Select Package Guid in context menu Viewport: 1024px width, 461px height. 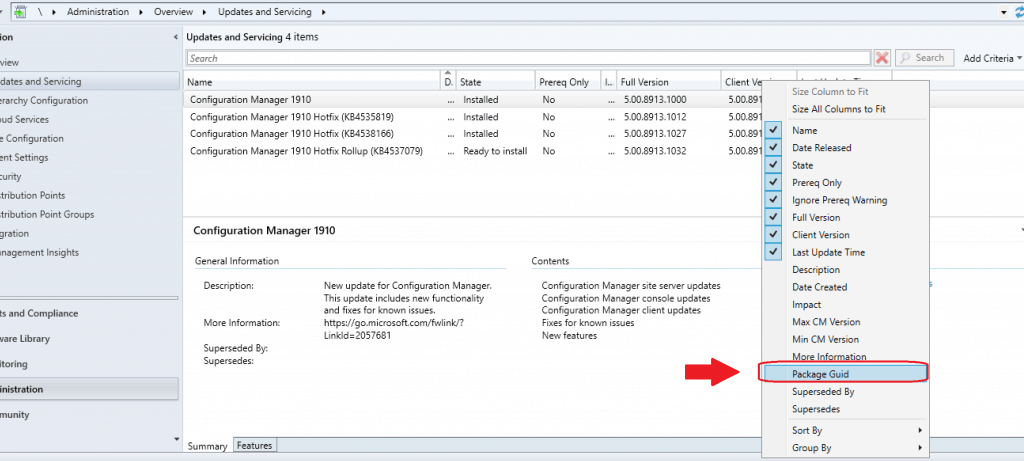846,374
